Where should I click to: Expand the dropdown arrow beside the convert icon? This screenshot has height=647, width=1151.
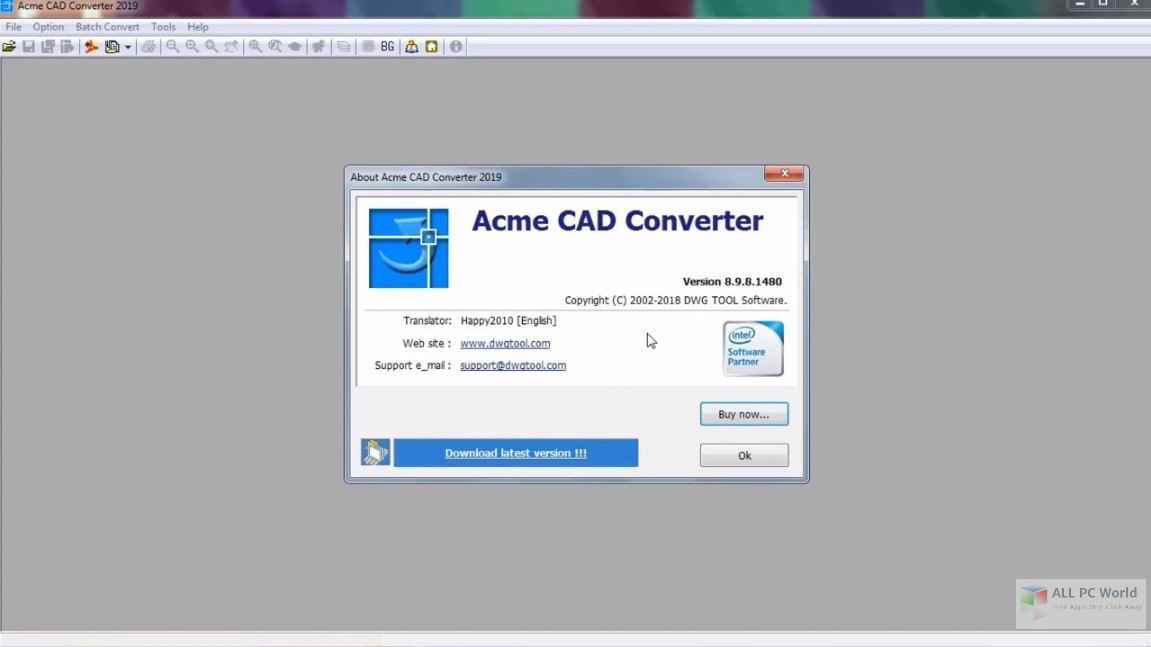coord(128,47)
